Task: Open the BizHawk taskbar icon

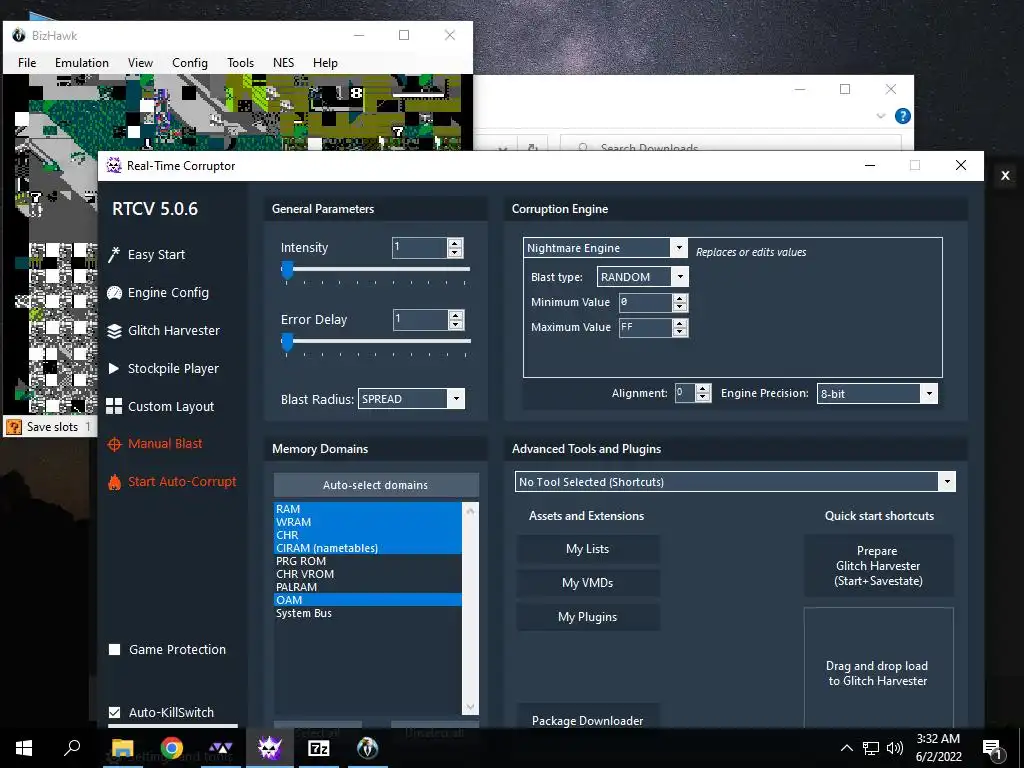Action: [x=368, y=748]
